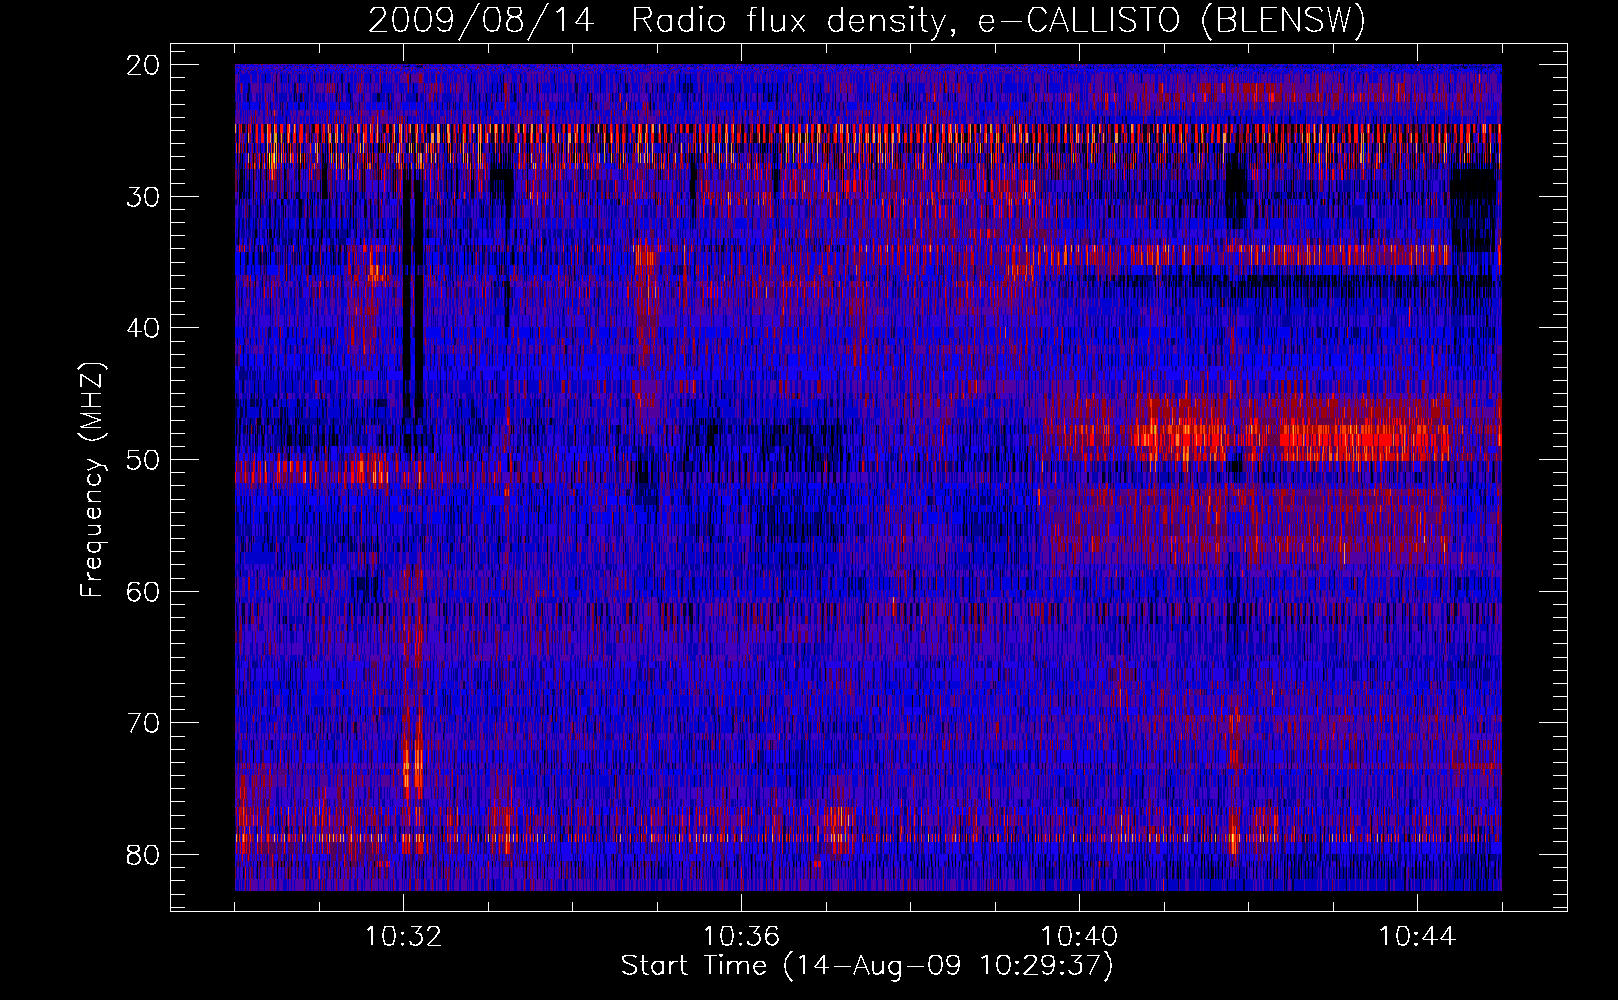Click the "Frequency (MHZ)" axis label
Viewport: 1618px width, 1000px height.
coord(92,480)
